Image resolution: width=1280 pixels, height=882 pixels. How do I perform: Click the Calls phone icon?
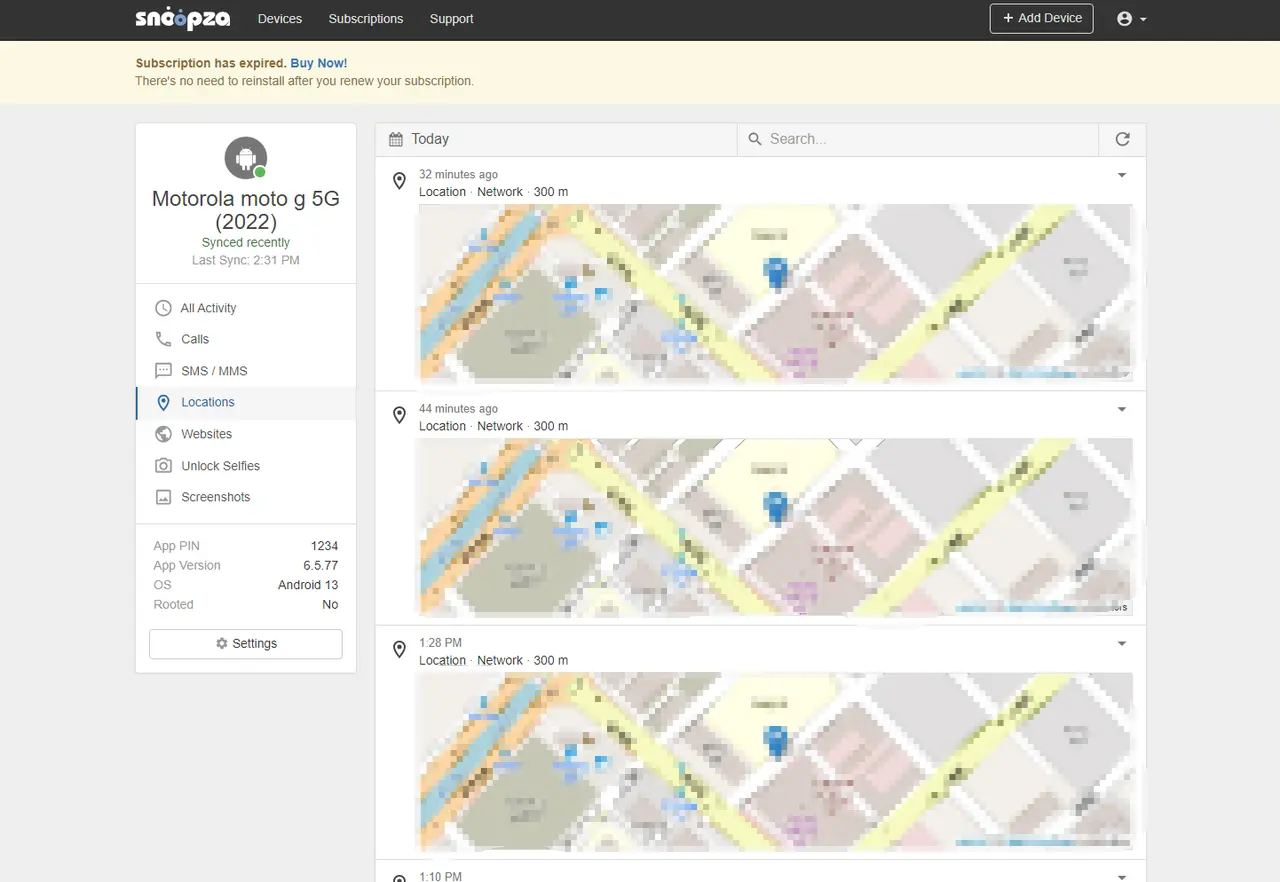[x=163, y=339]
